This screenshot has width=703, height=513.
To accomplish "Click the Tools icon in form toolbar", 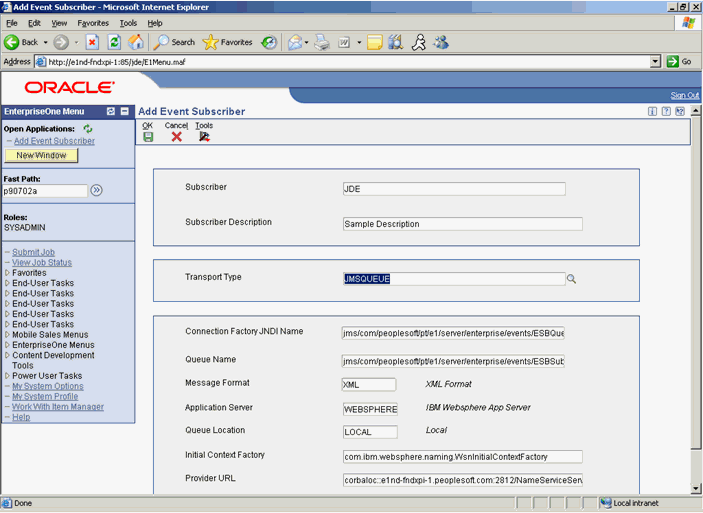I will coord(204,137).
